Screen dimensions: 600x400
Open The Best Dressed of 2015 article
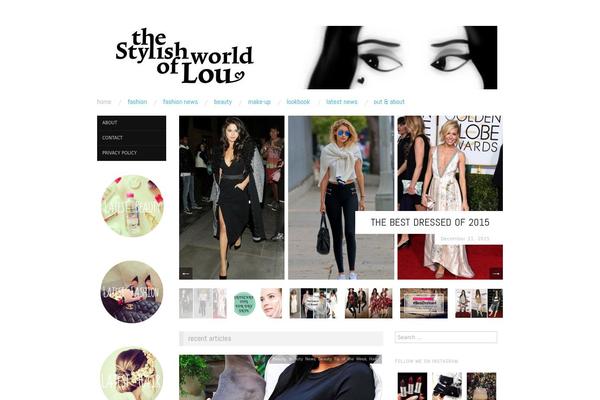tap(430, 222)
